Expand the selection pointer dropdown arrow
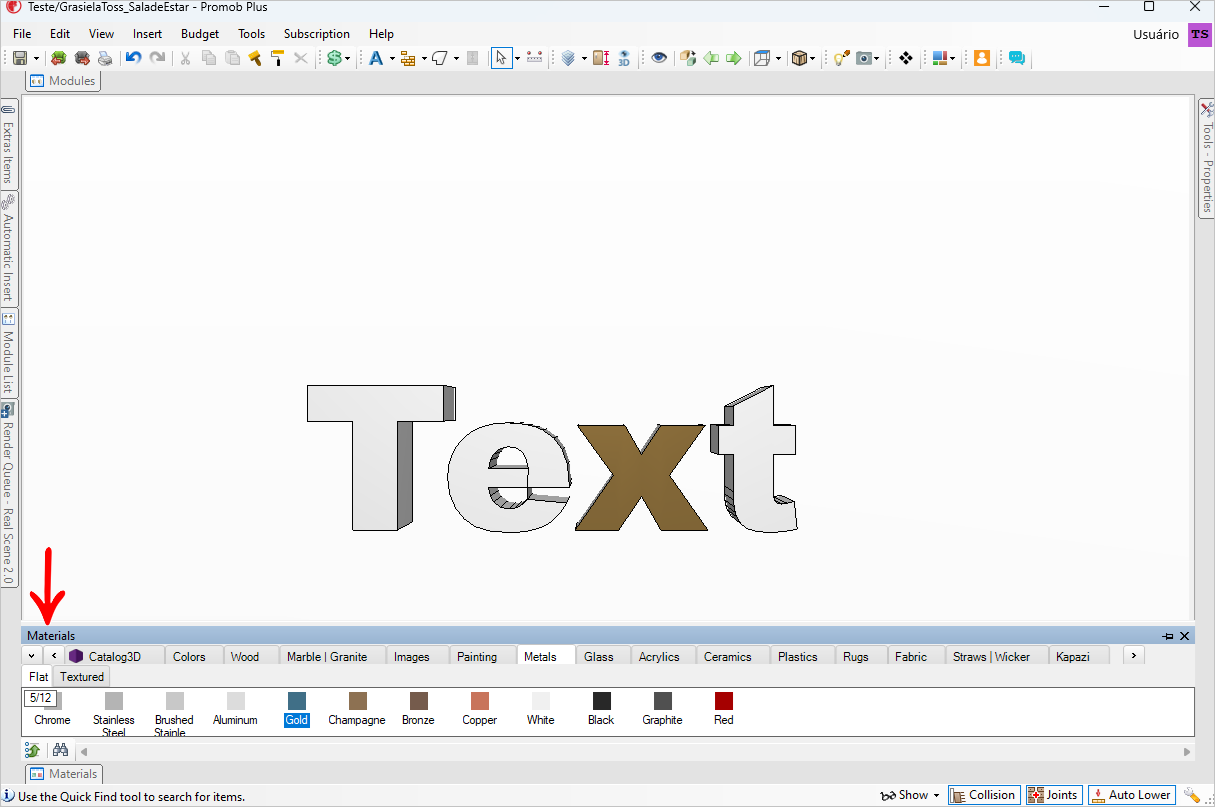The image size is (1215, 807). [517, 59]
